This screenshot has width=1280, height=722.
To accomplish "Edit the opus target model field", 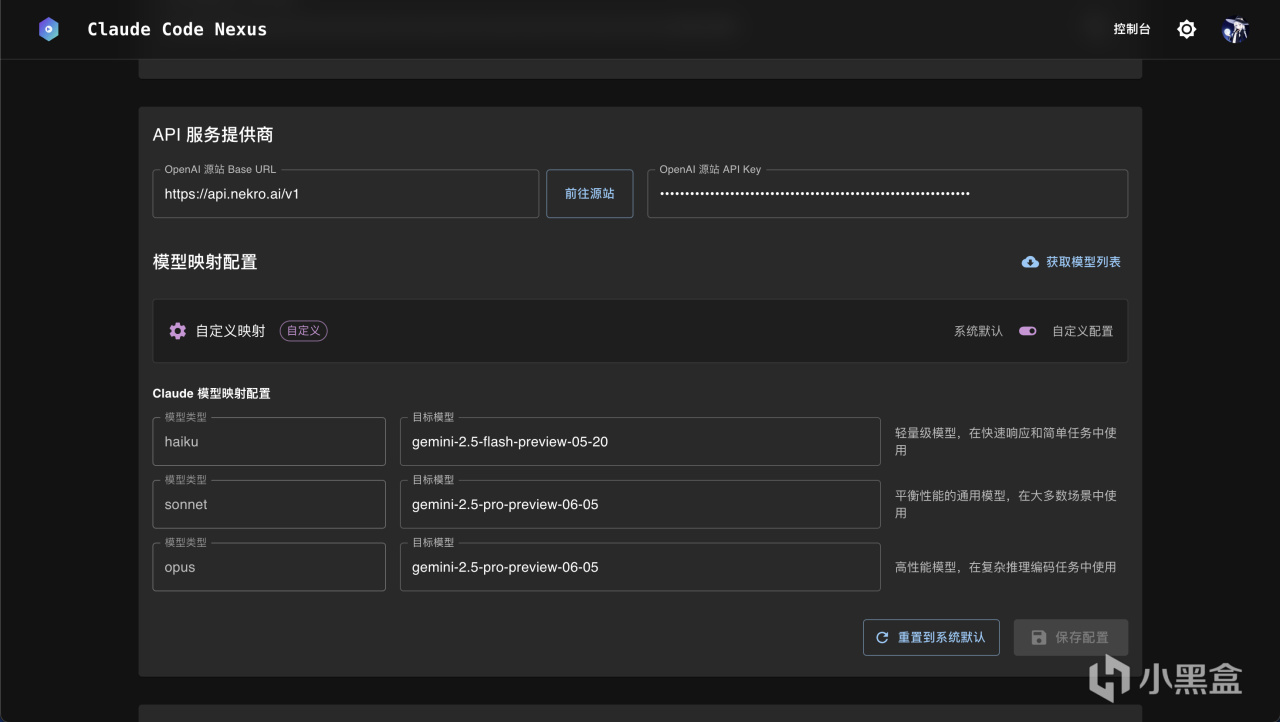I will (x=640, y=567).
